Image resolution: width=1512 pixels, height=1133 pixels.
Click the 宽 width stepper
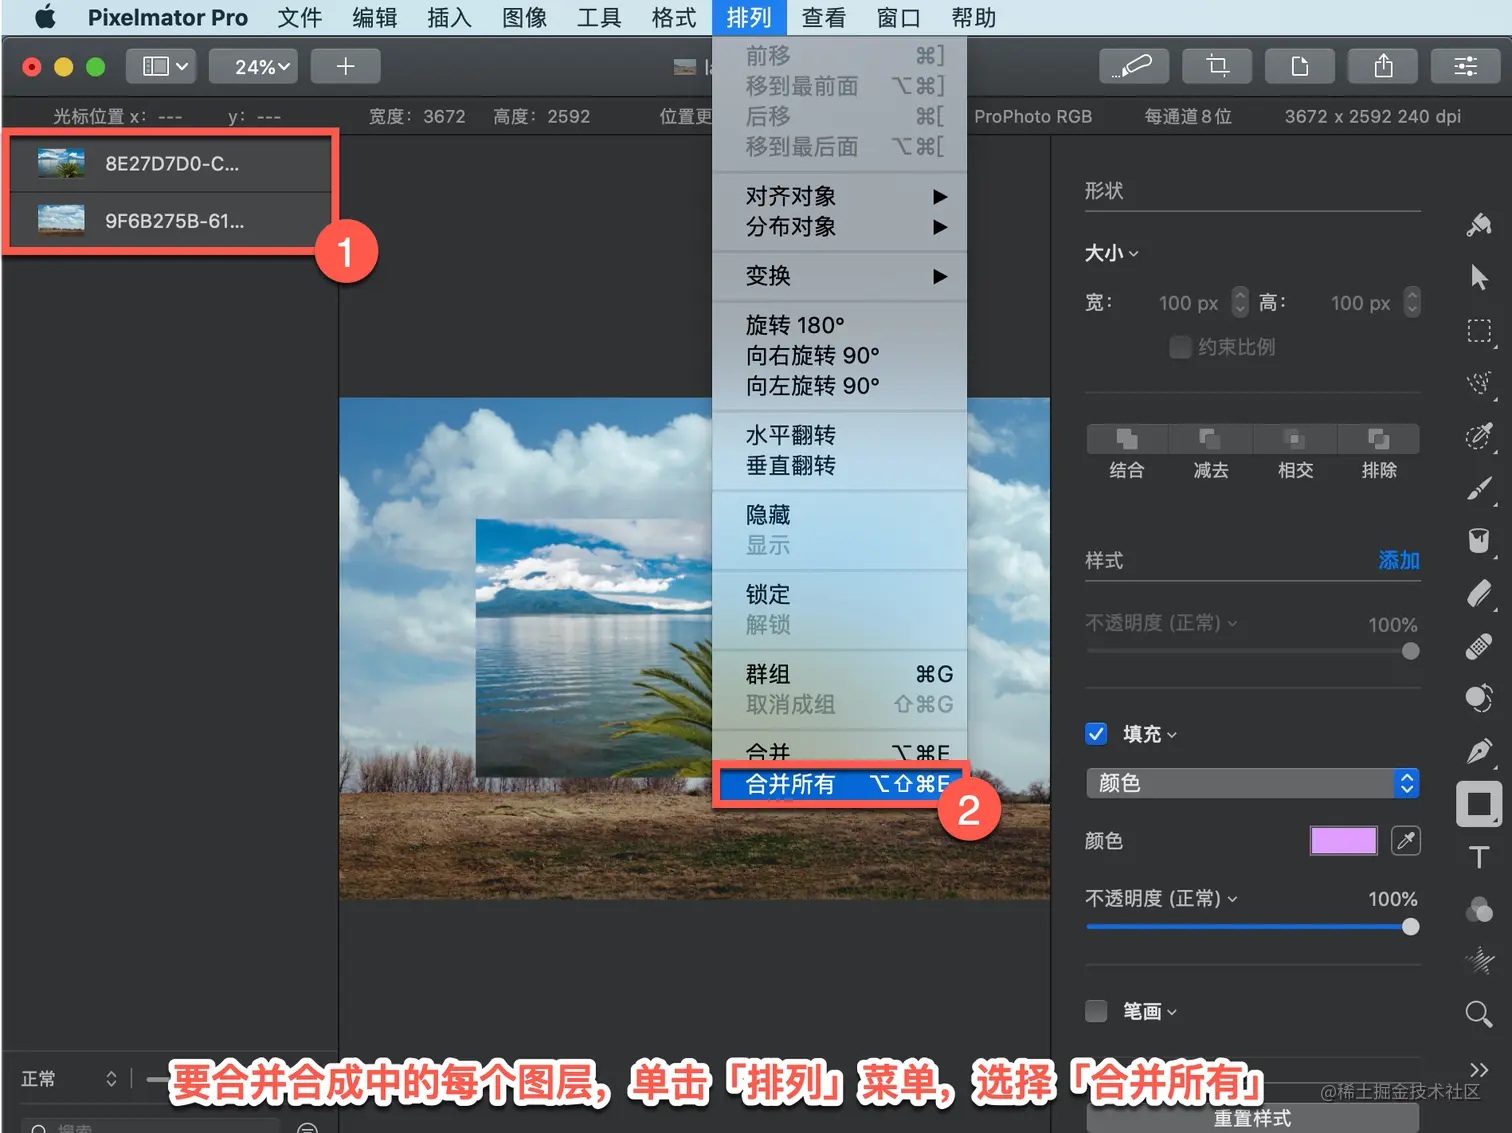click(1240, 302)
